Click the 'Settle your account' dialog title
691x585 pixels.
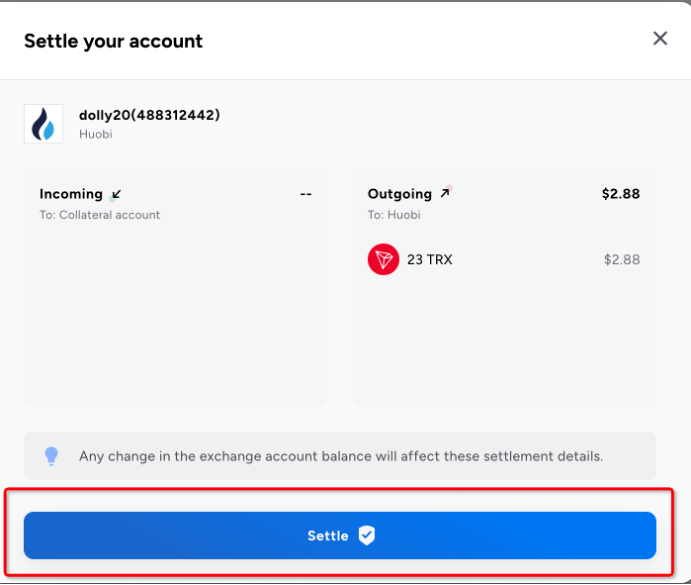[x=113, y=41]
